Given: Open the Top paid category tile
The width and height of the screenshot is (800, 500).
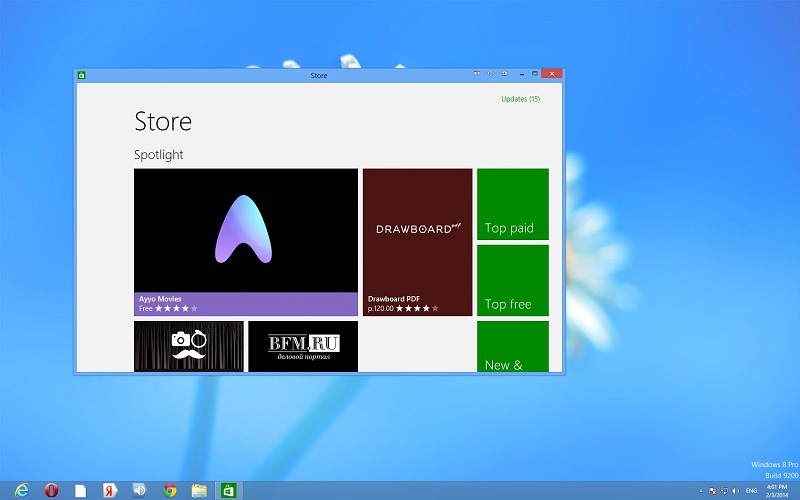Looking at the screenshot, I should click(x=513, y=204).
